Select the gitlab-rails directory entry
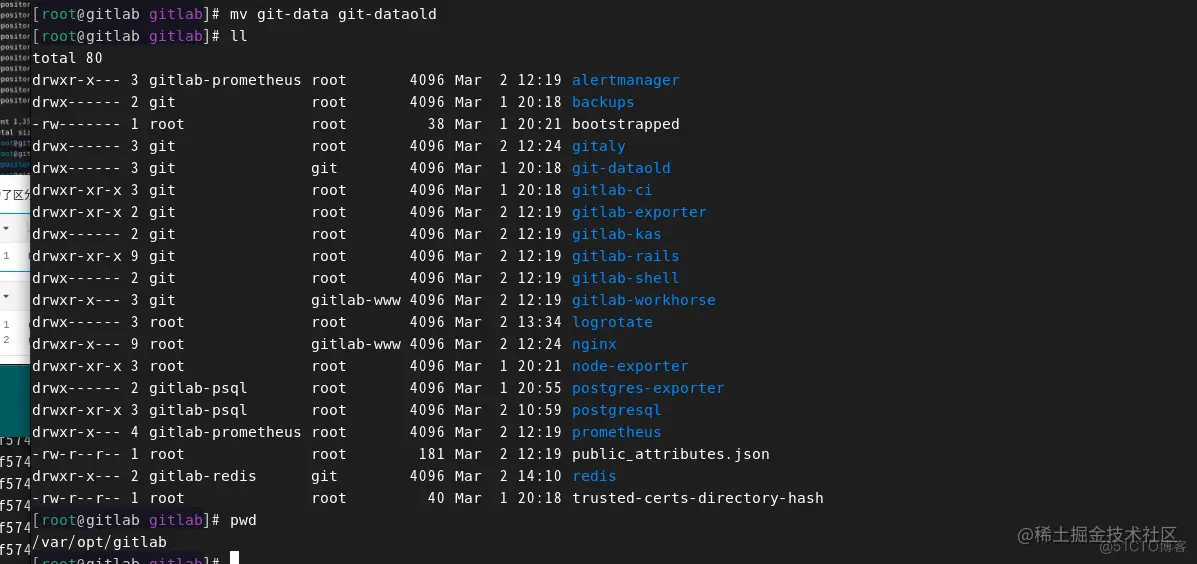Viewport: 1197px width, 564px height. coord(625,256)
